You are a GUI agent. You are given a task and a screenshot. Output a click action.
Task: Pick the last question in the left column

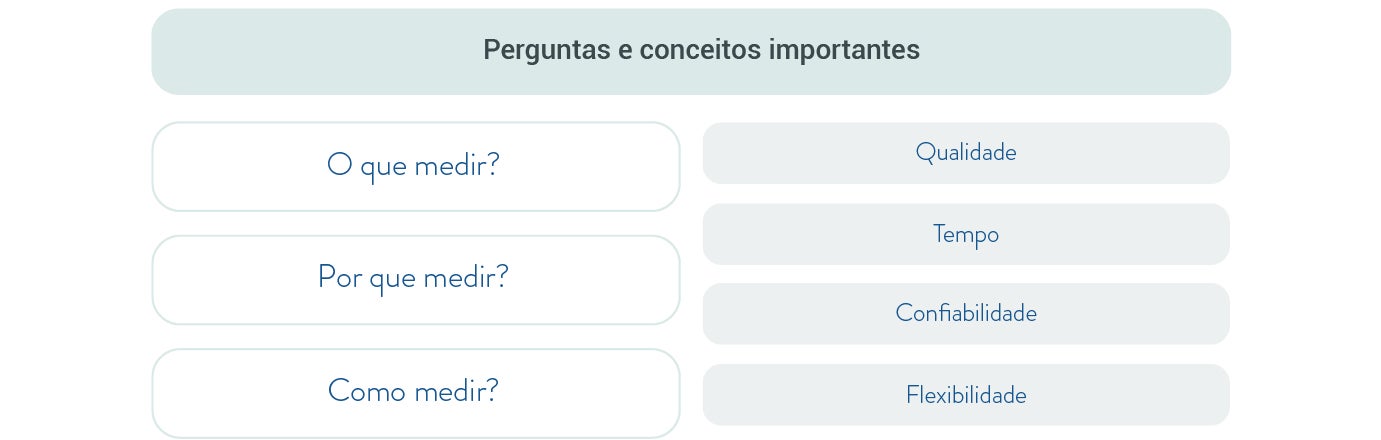(415, 392)
